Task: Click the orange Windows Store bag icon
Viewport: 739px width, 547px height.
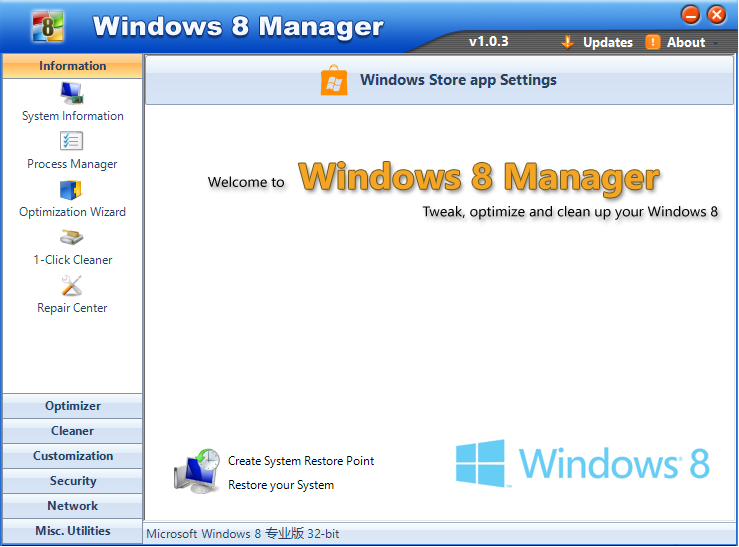Action: click(x=334, y=80)
